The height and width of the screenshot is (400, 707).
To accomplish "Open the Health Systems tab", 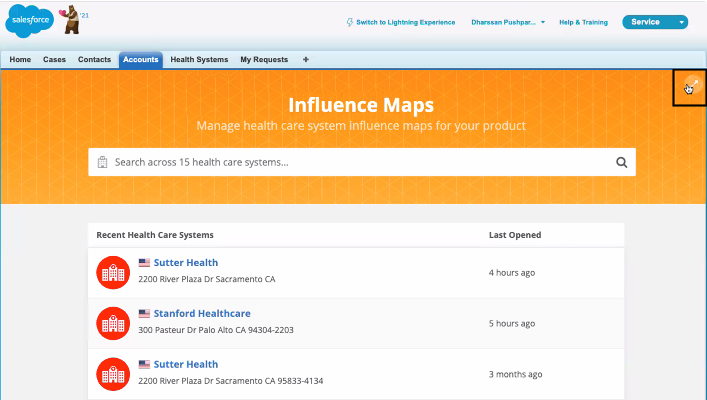I will point(199,60).
